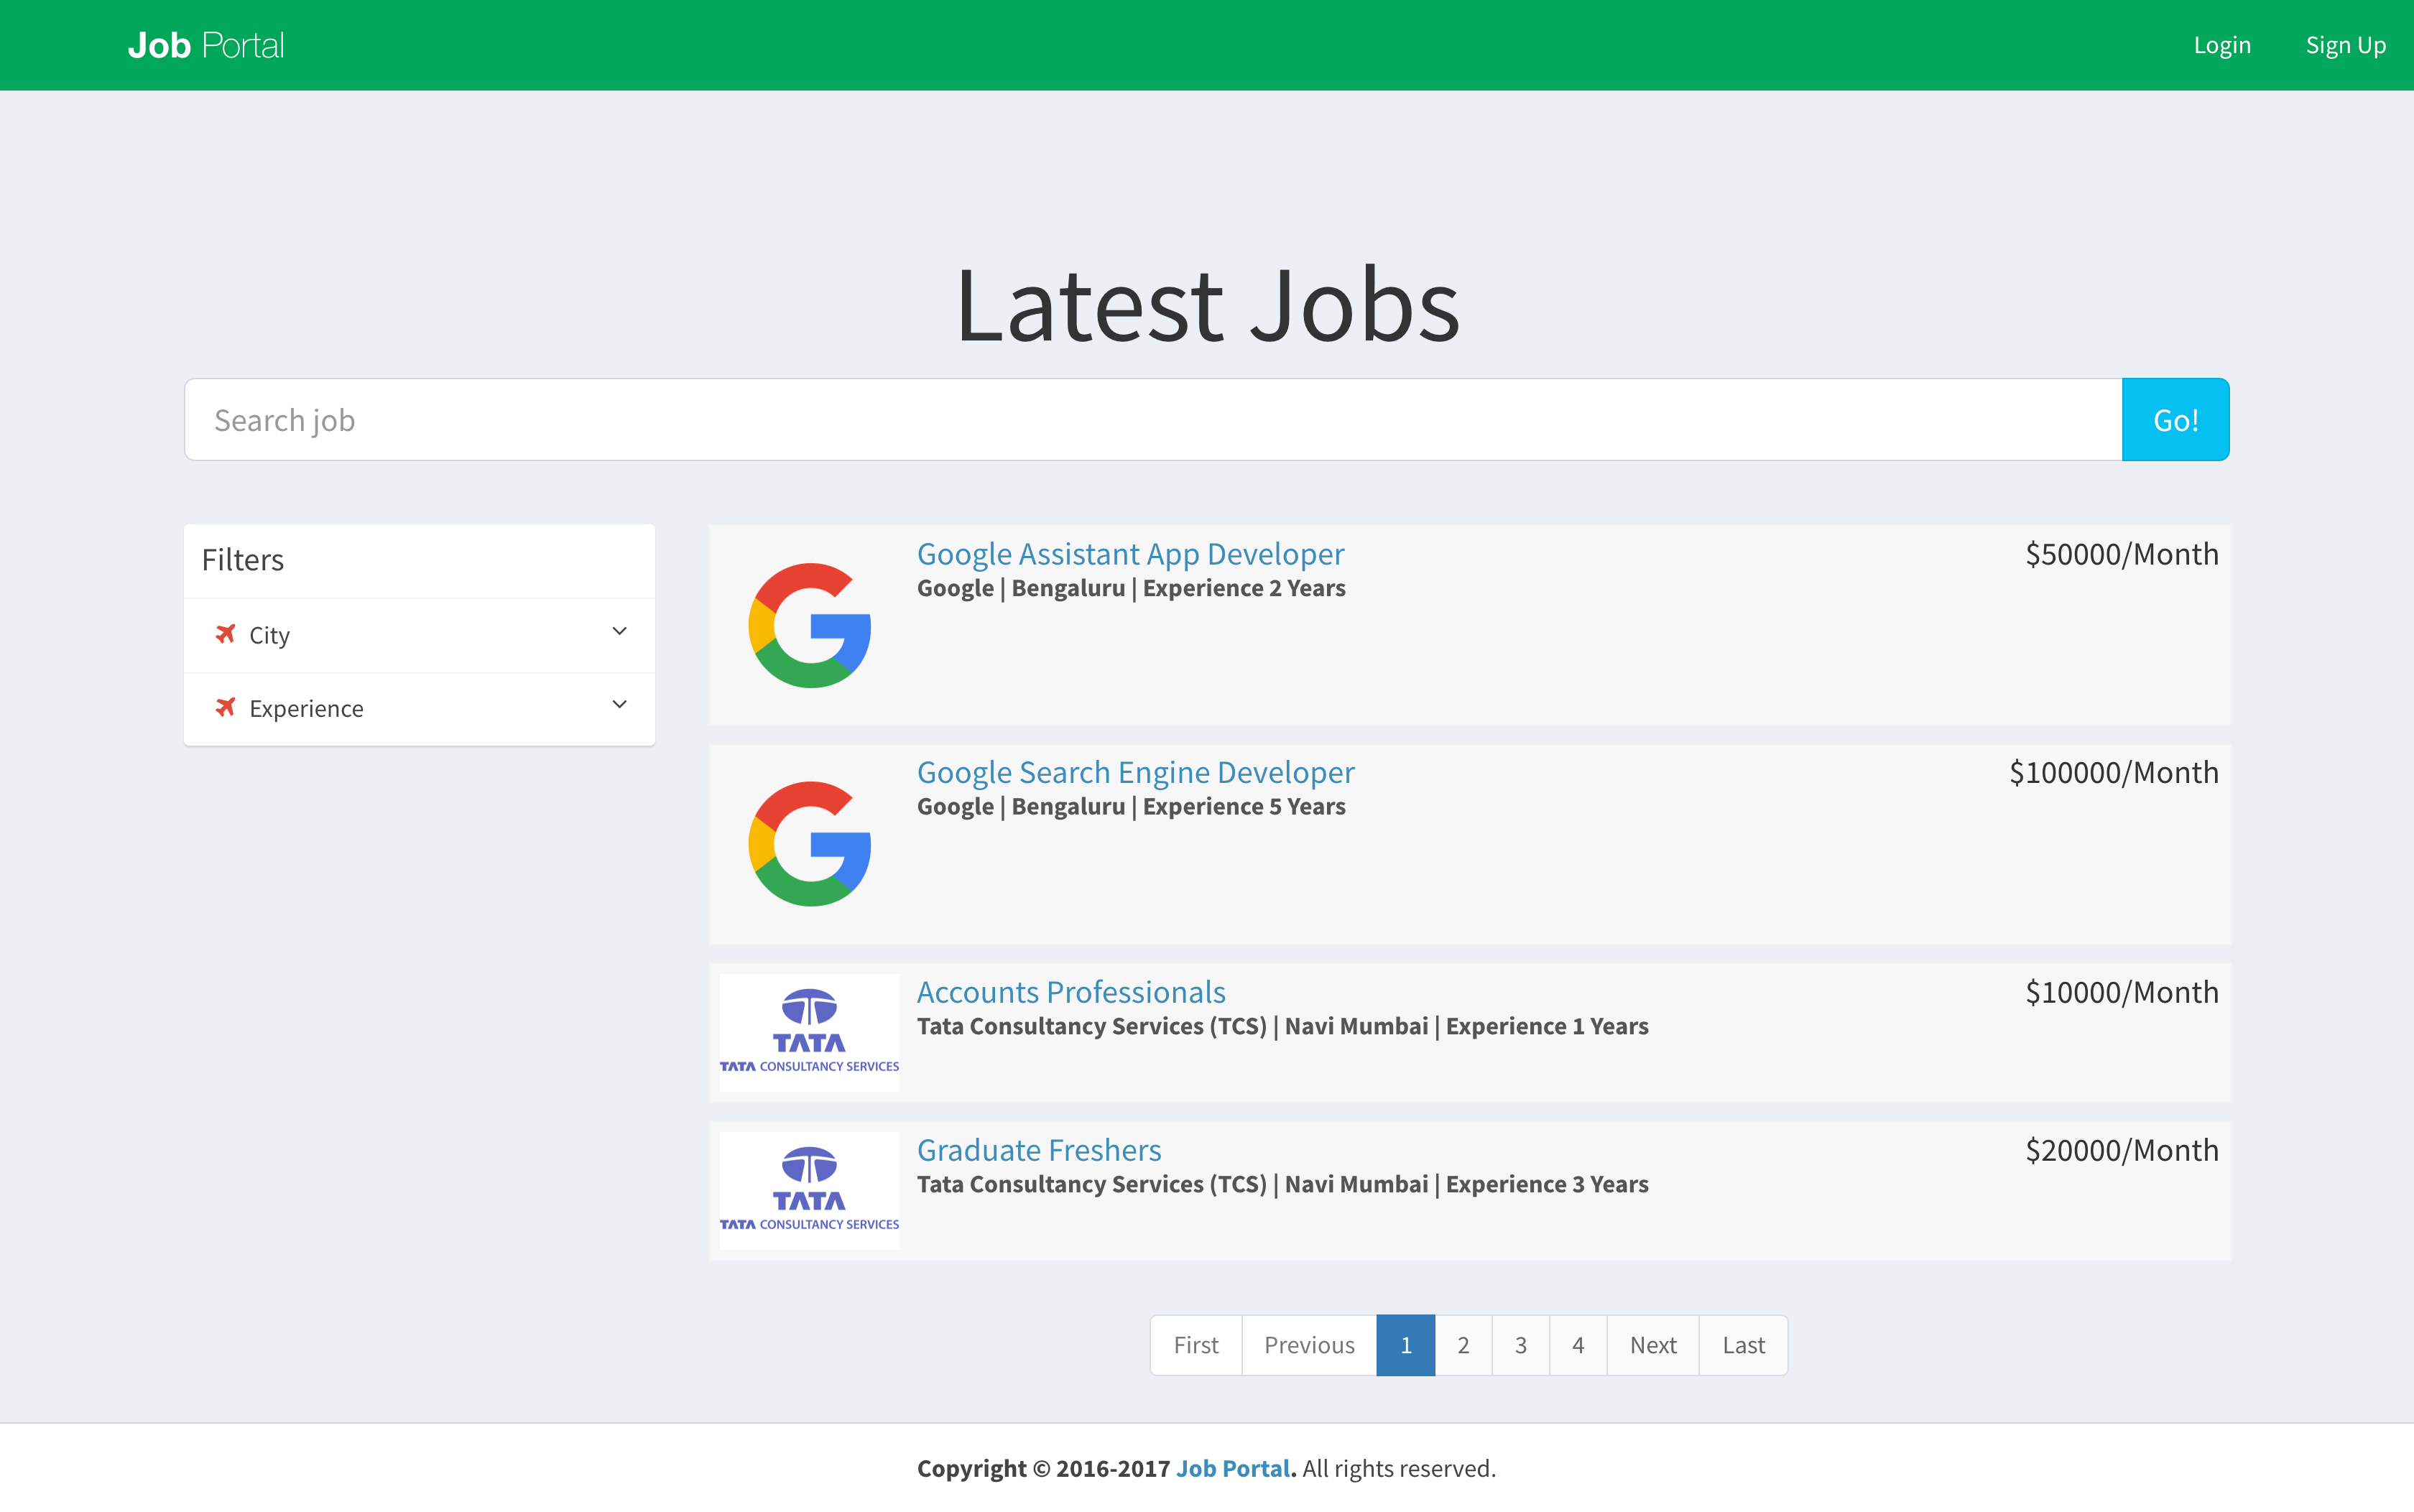The height and width of the screenshot is (1512, 2414).
Task: Go to page 4 of results
Action: coord(1577,1345)
